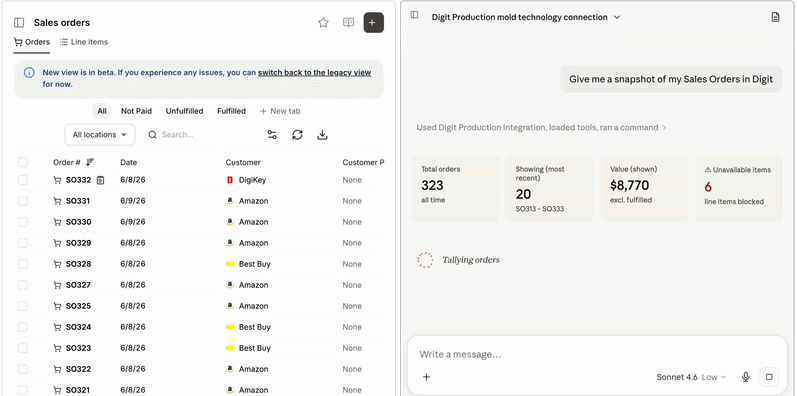The width and height of the screenshot is (797, 396).
Task: Toggle the Sales orders sidebar panel icon
Action: tap(19, 22)
